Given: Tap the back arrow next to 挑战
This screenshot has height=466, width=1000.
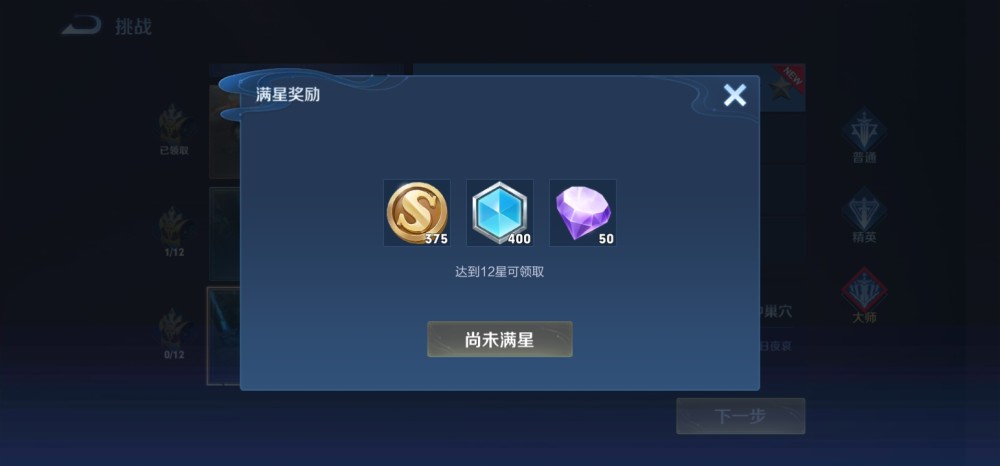Looking at the screenshot, I should tap(81, 25).
